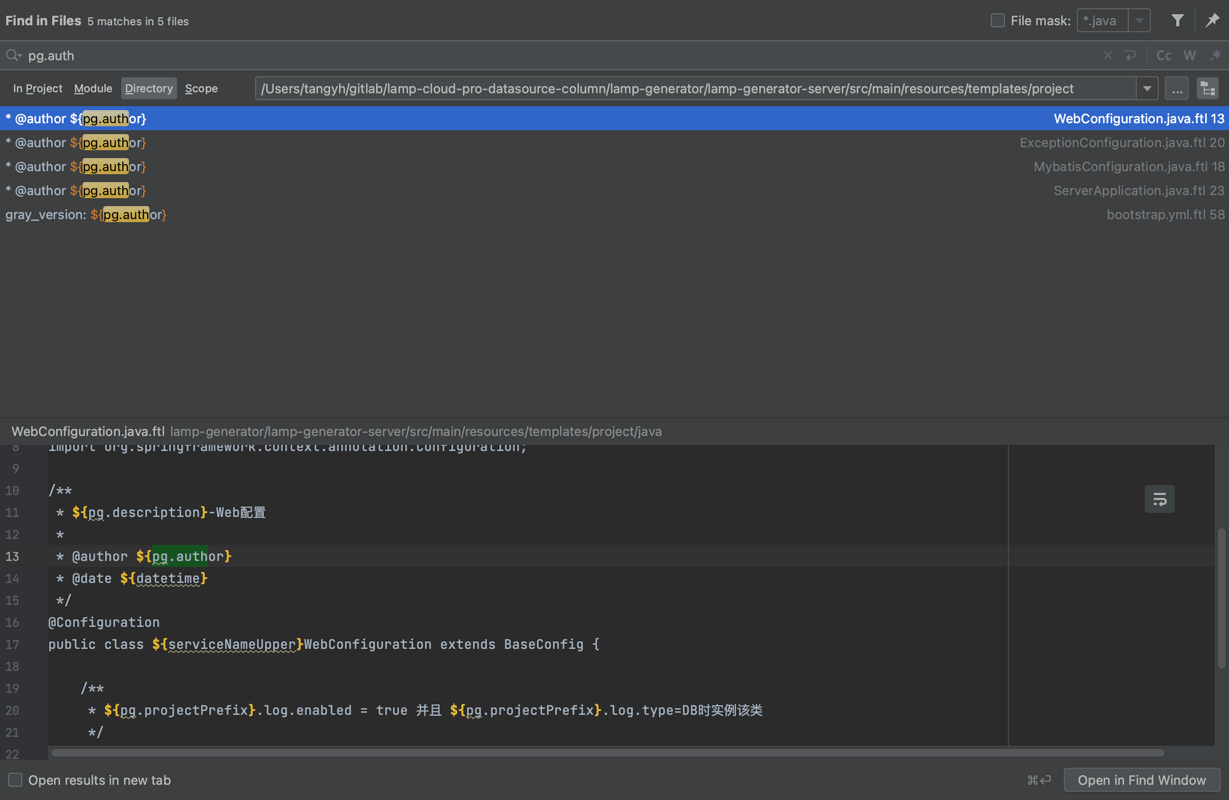Check Open results in new tab
The height and width of the screenshot is (800, 1229).
click(x=15, y=780)
